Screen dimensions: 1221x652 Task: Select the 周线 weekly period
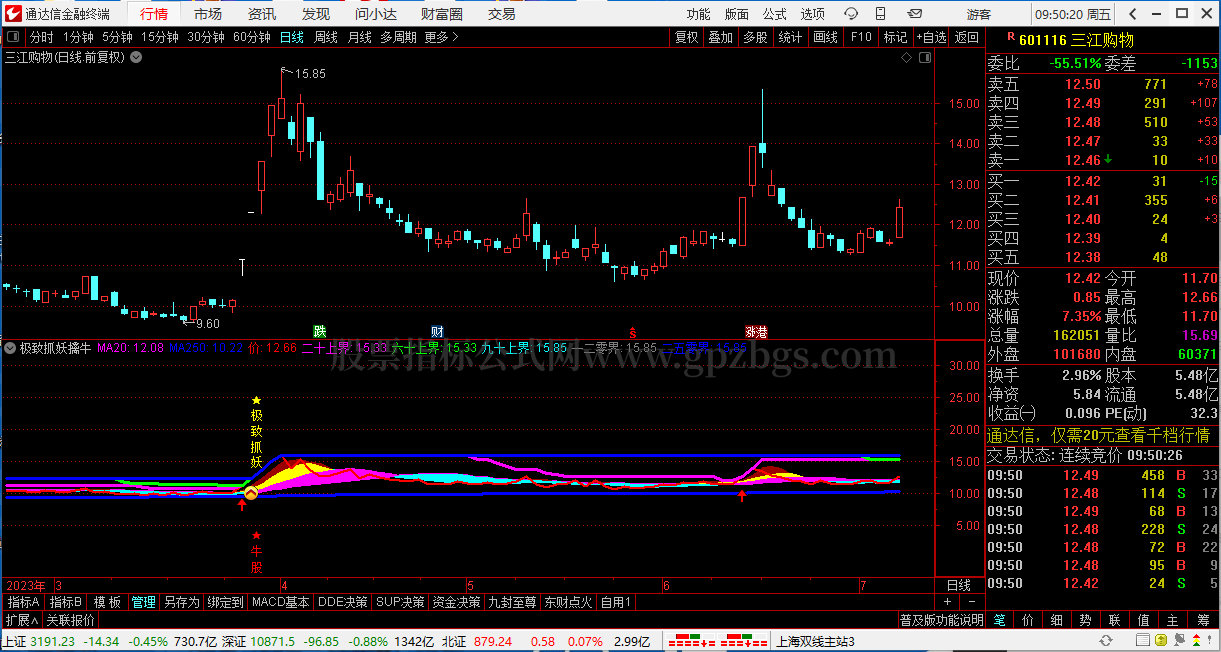tap(326, 37)
